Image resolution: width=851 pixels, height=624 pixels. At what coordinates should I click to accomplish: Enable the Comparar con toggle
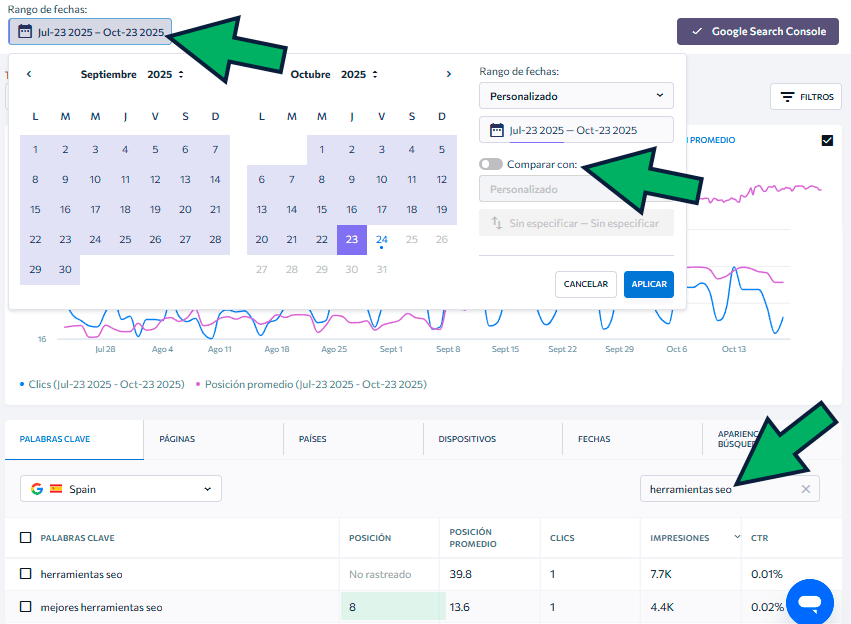pyautogui.click(x=490, y=164)
